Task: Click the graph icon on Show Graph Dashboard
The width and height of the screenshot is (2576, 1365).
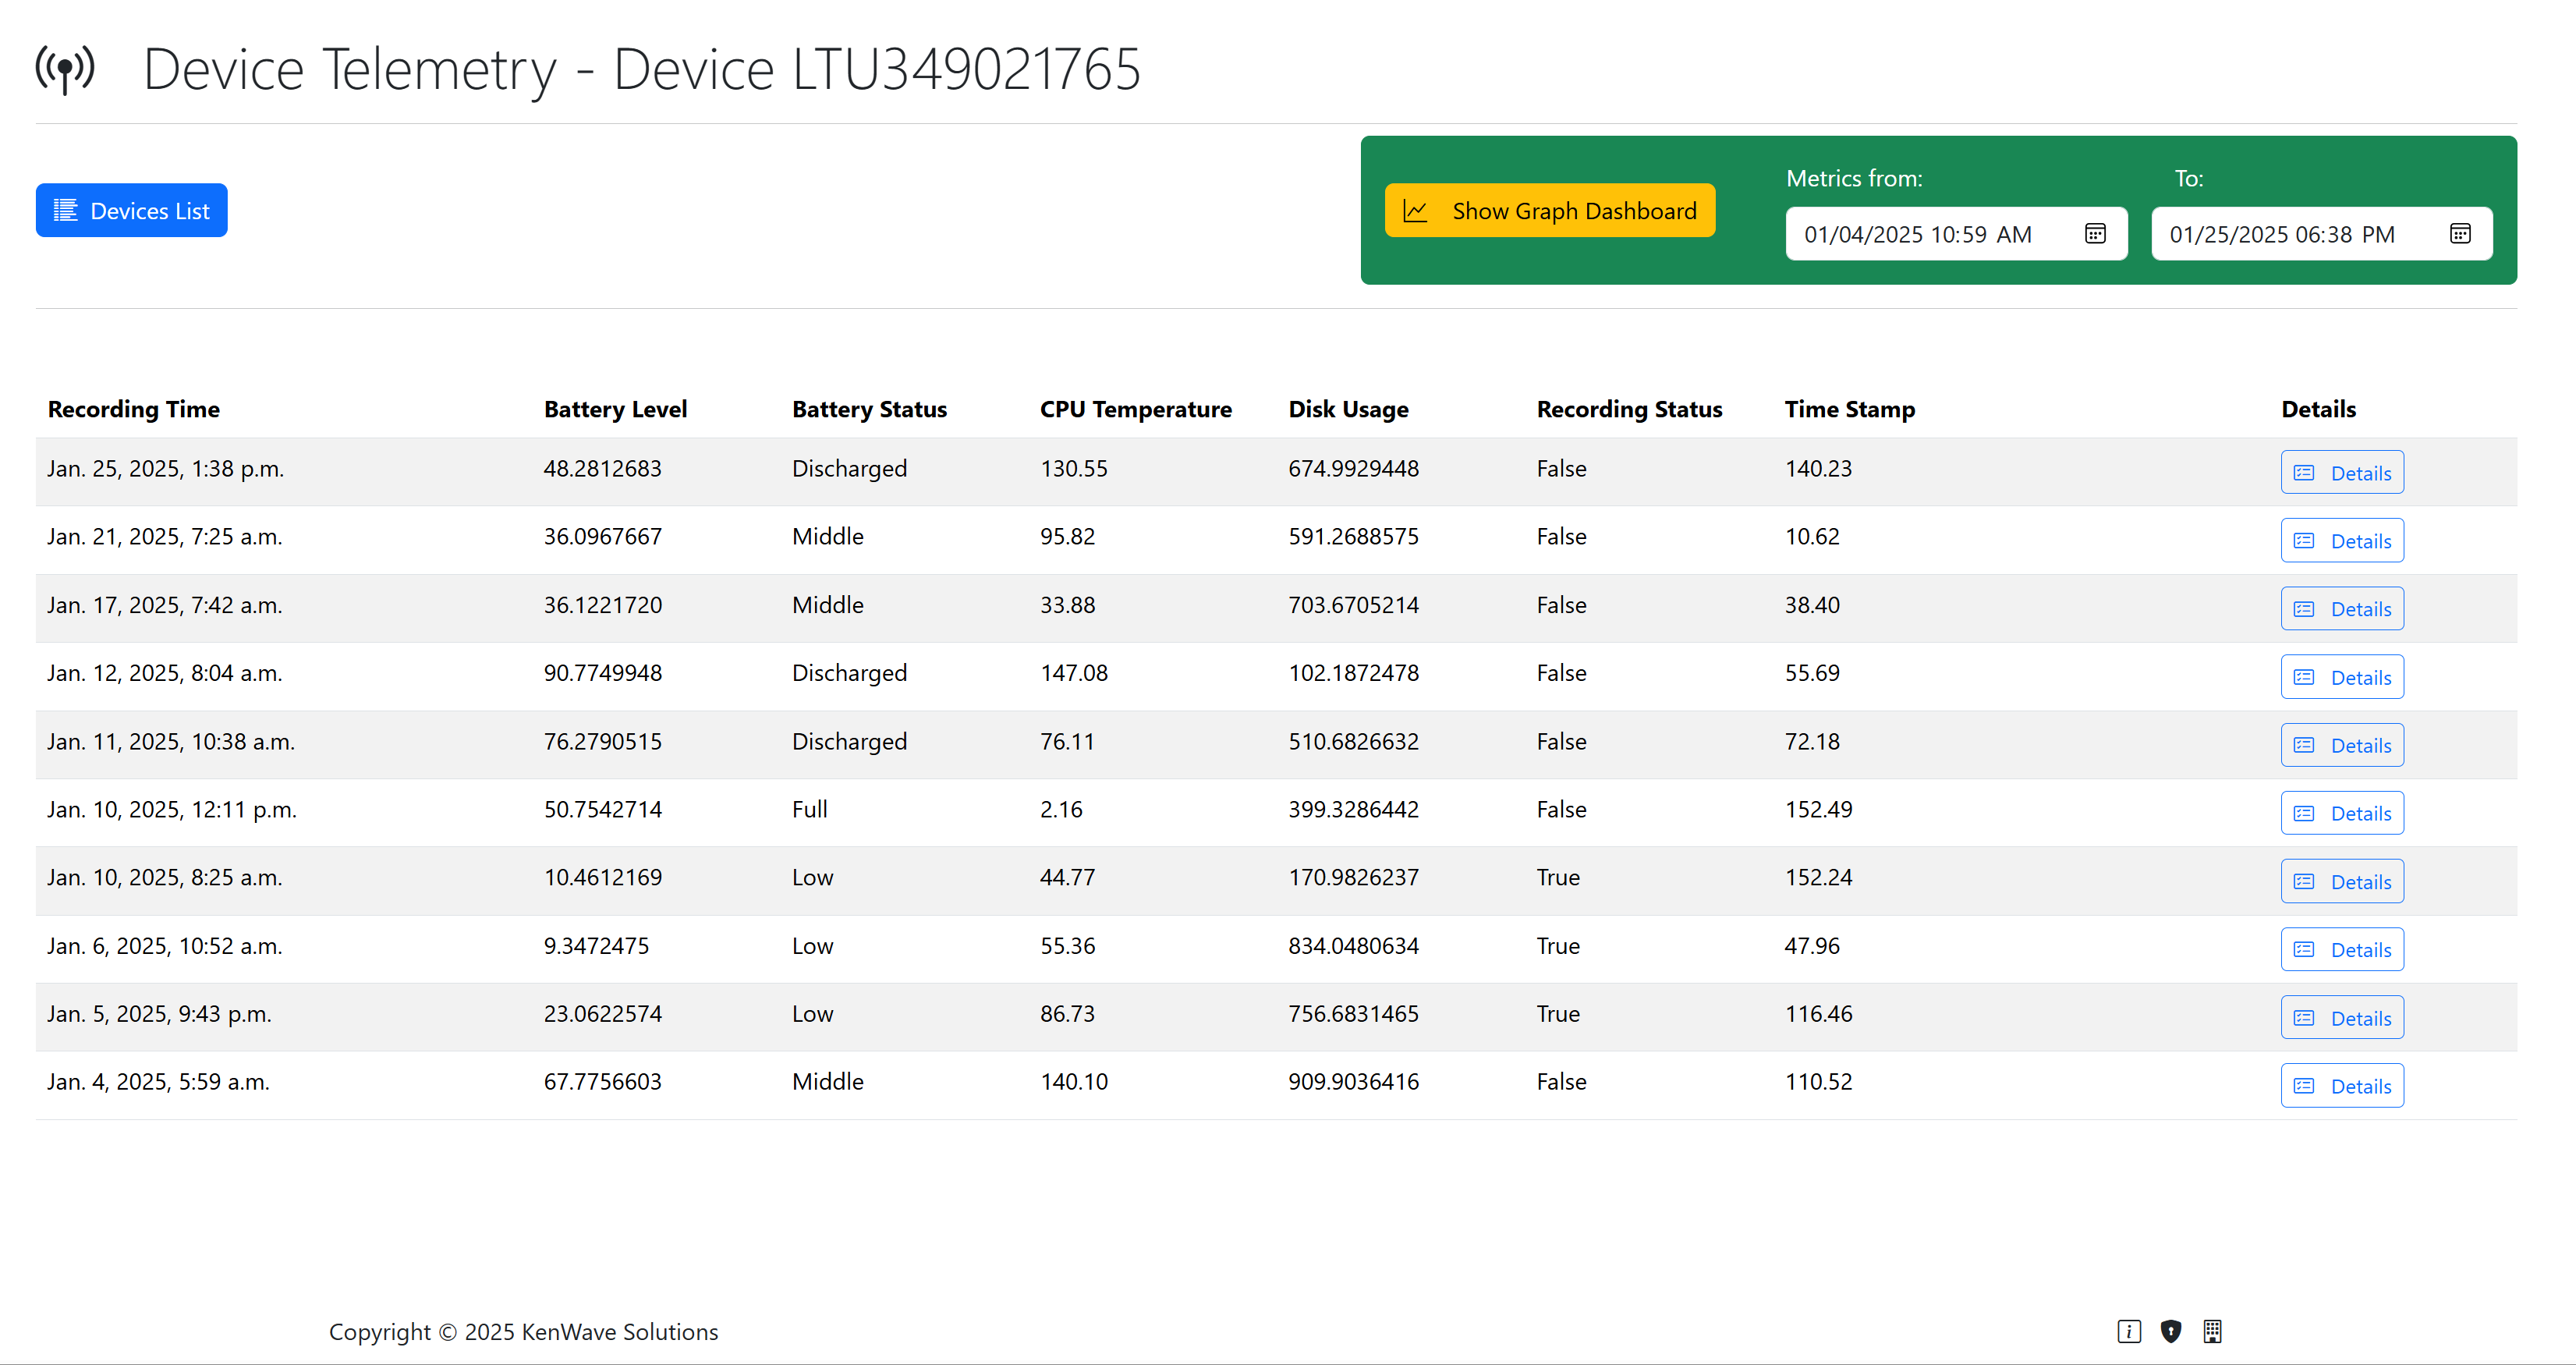Action: pos(1415,210)
